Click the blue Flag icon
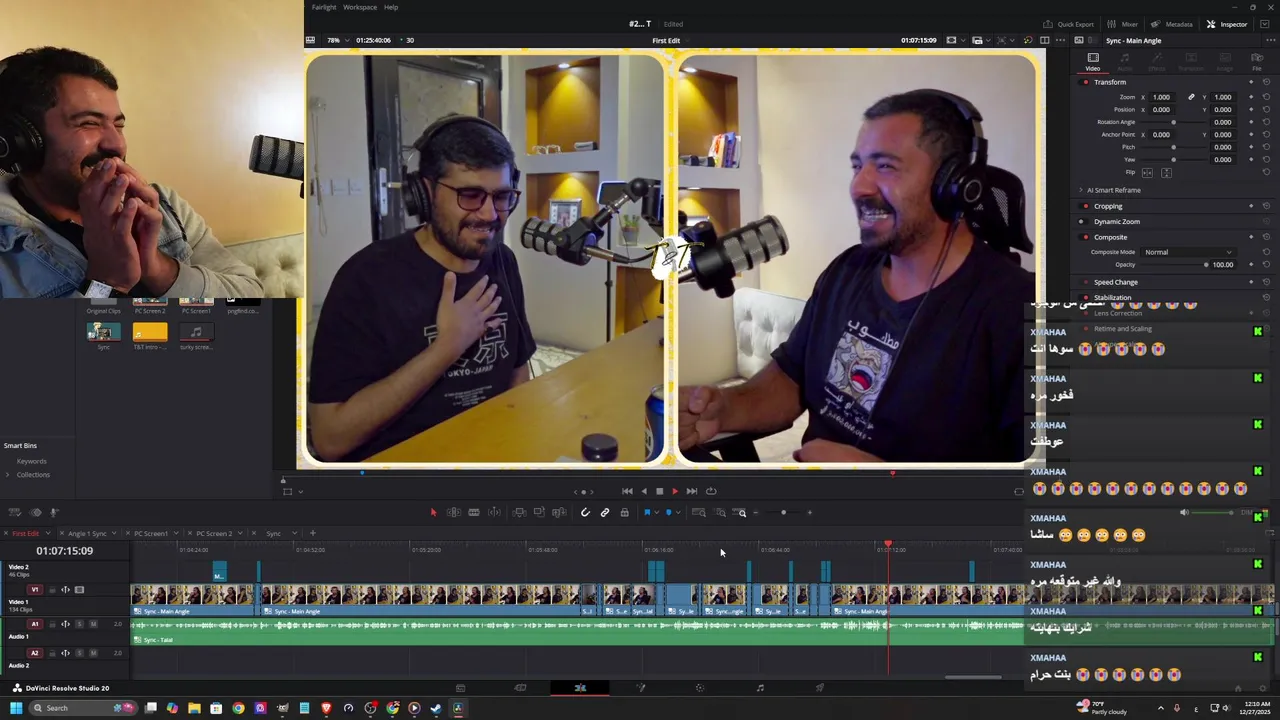The image size is (1280, 720). pyautogui.click(x=646, y=512)
